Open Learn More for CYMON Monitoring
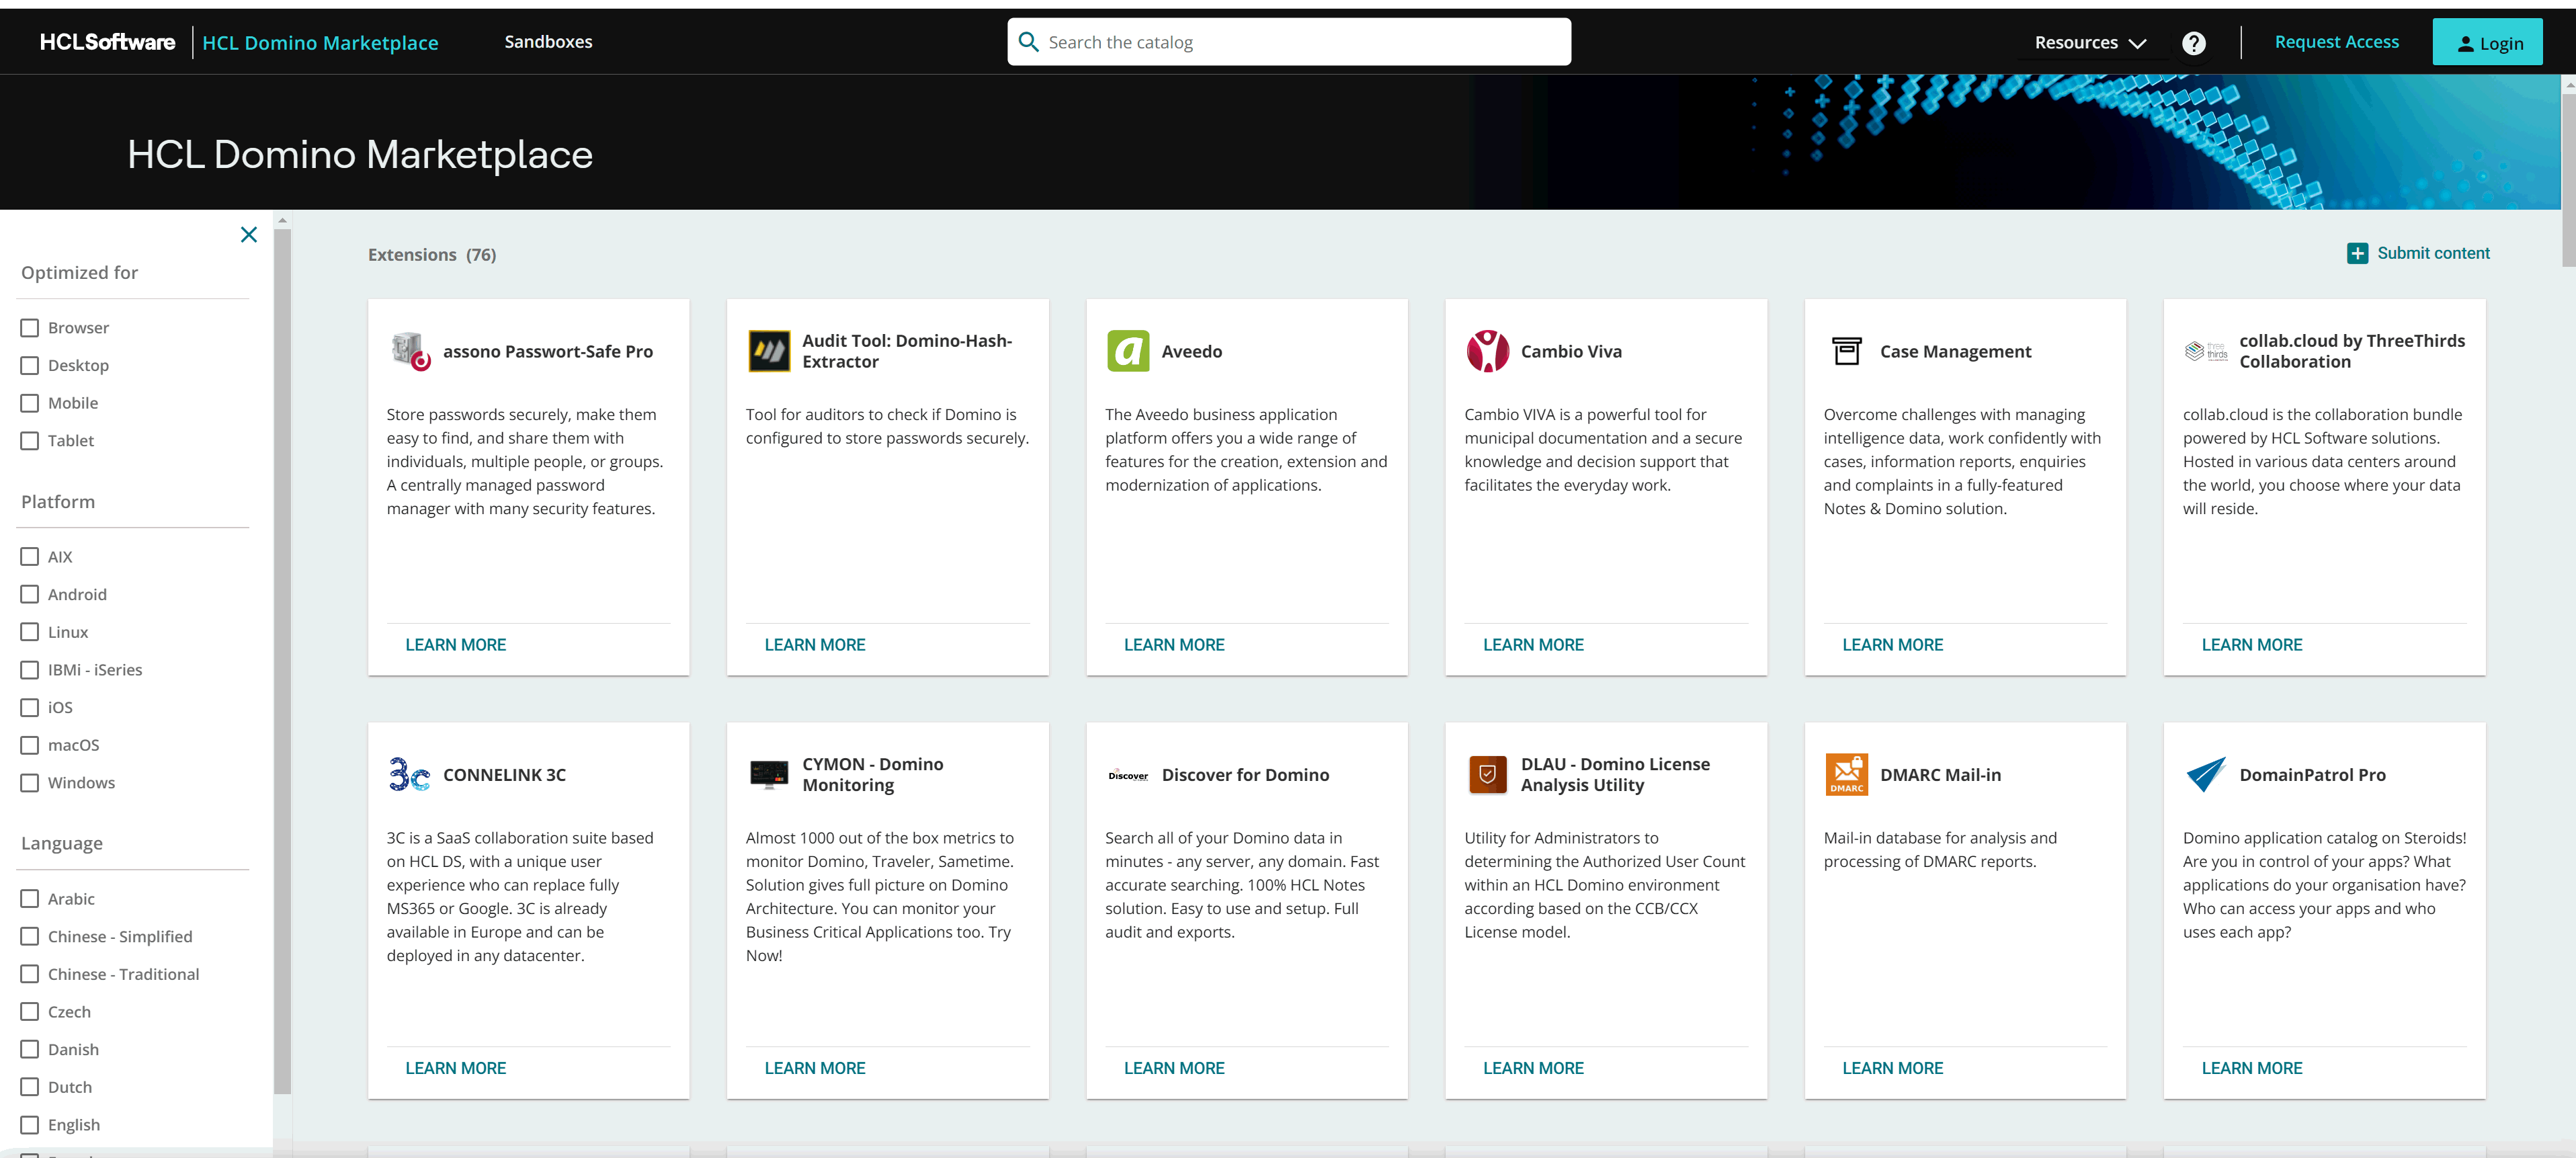 pyautogui.click(x=815, y=1068)
